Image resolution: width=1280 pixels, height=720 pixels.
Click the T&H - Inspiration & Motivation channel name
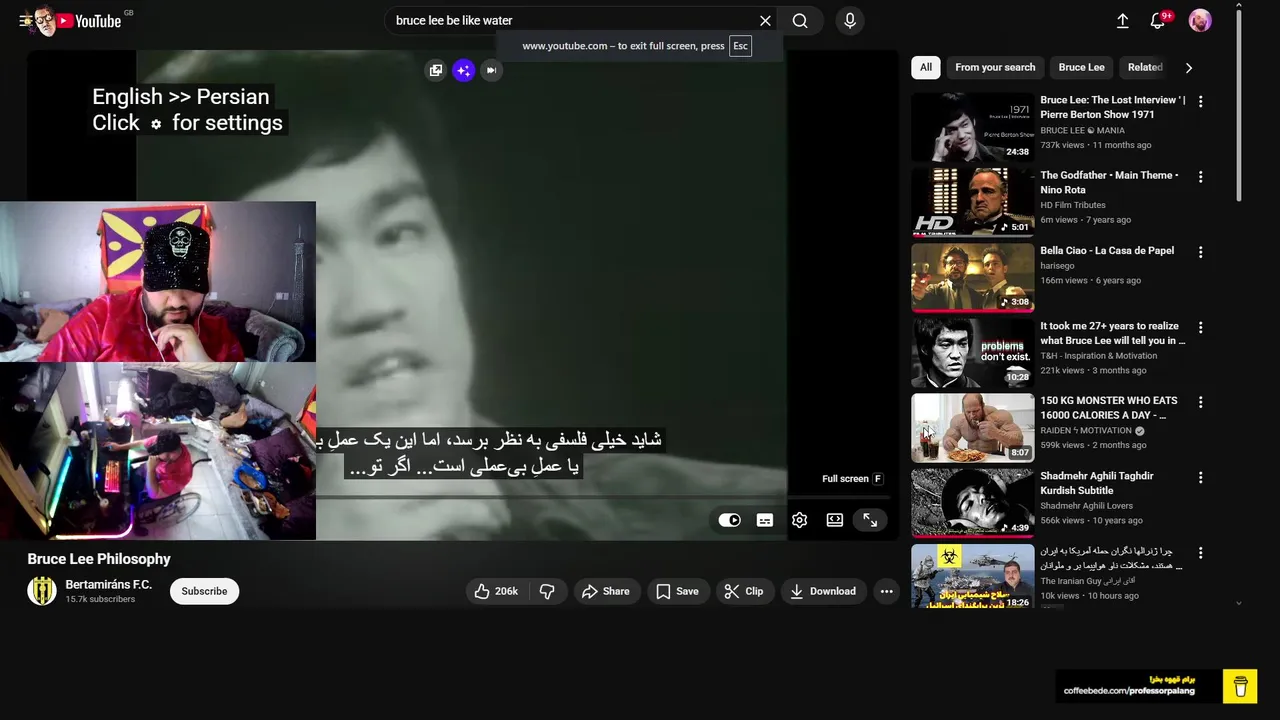(1099, 355)
